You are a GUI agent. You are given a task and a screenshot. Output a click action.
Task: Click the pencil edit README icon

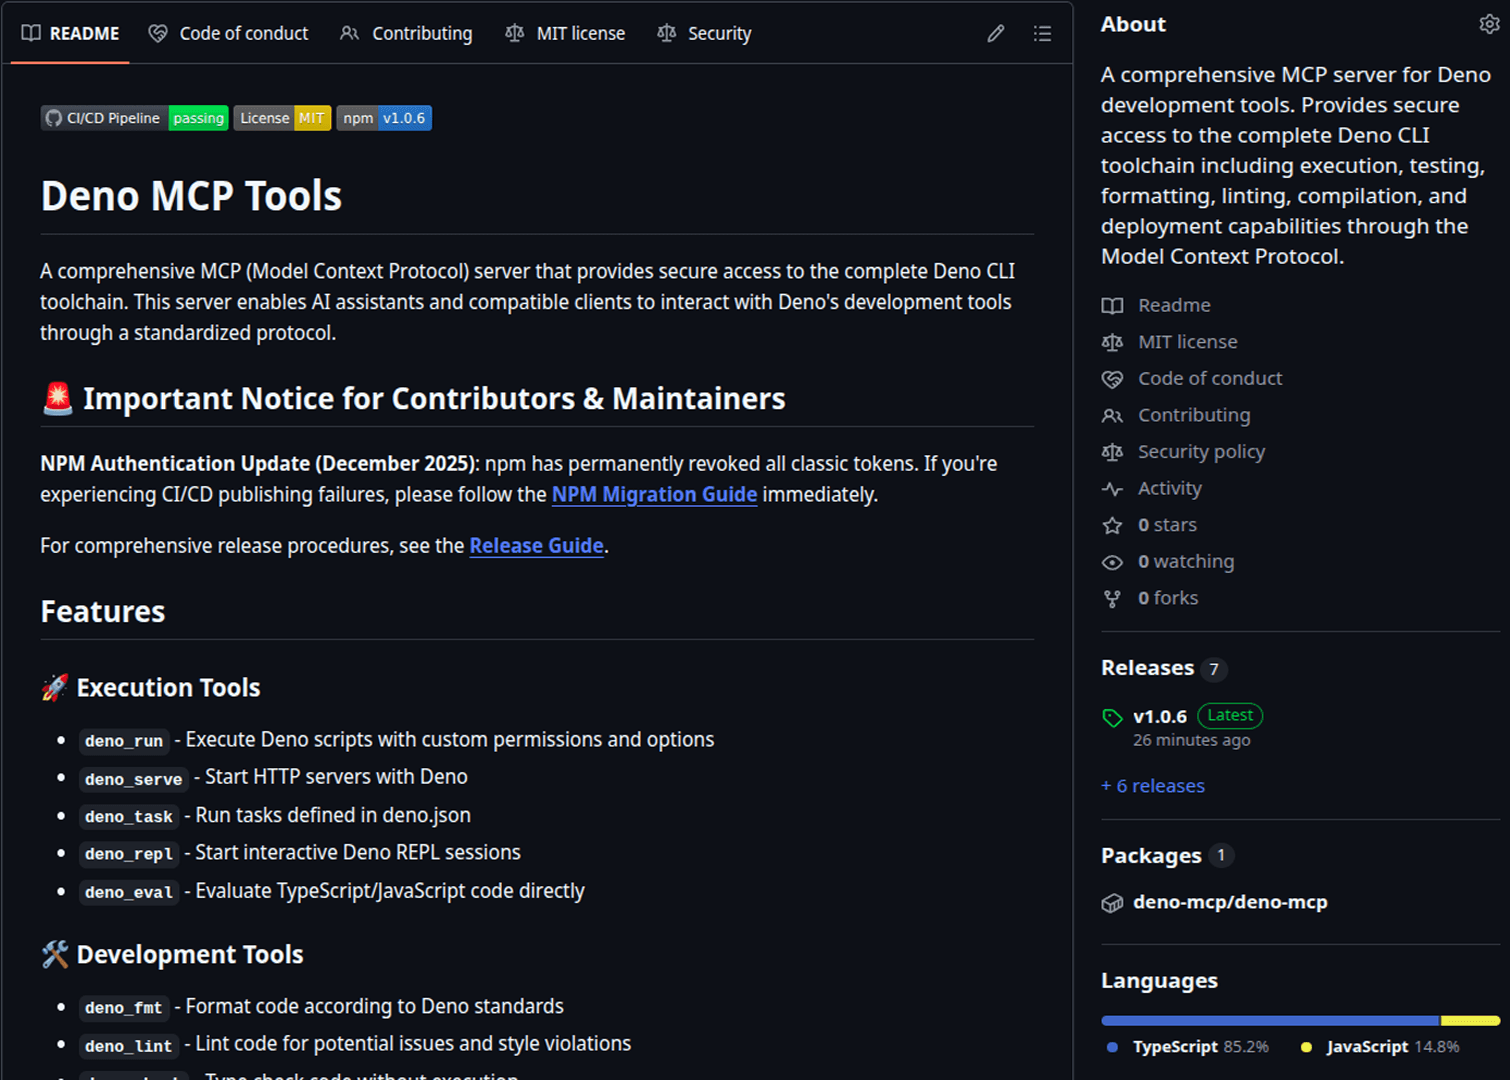tap(995, 34)
